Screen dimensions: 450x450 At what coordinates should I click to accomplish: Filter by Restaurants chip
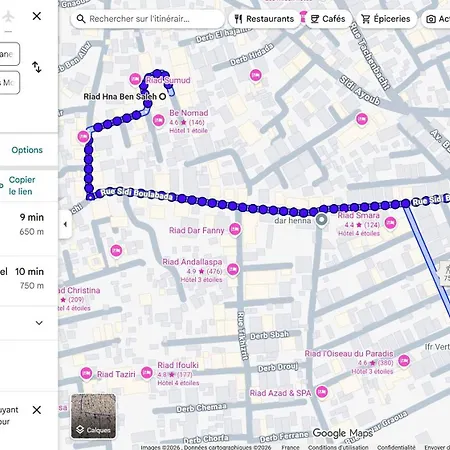[x=264, y=19]
